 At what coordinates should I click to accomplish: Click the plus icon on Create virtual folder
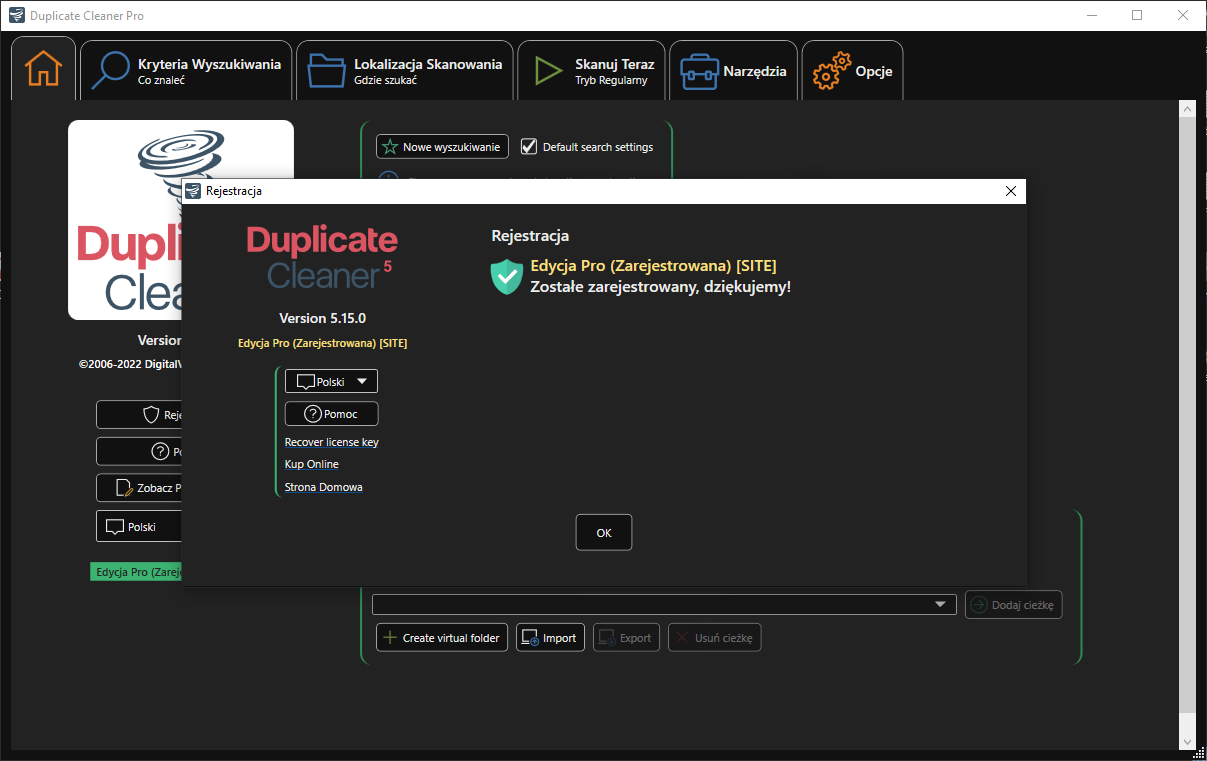[391, 638]
